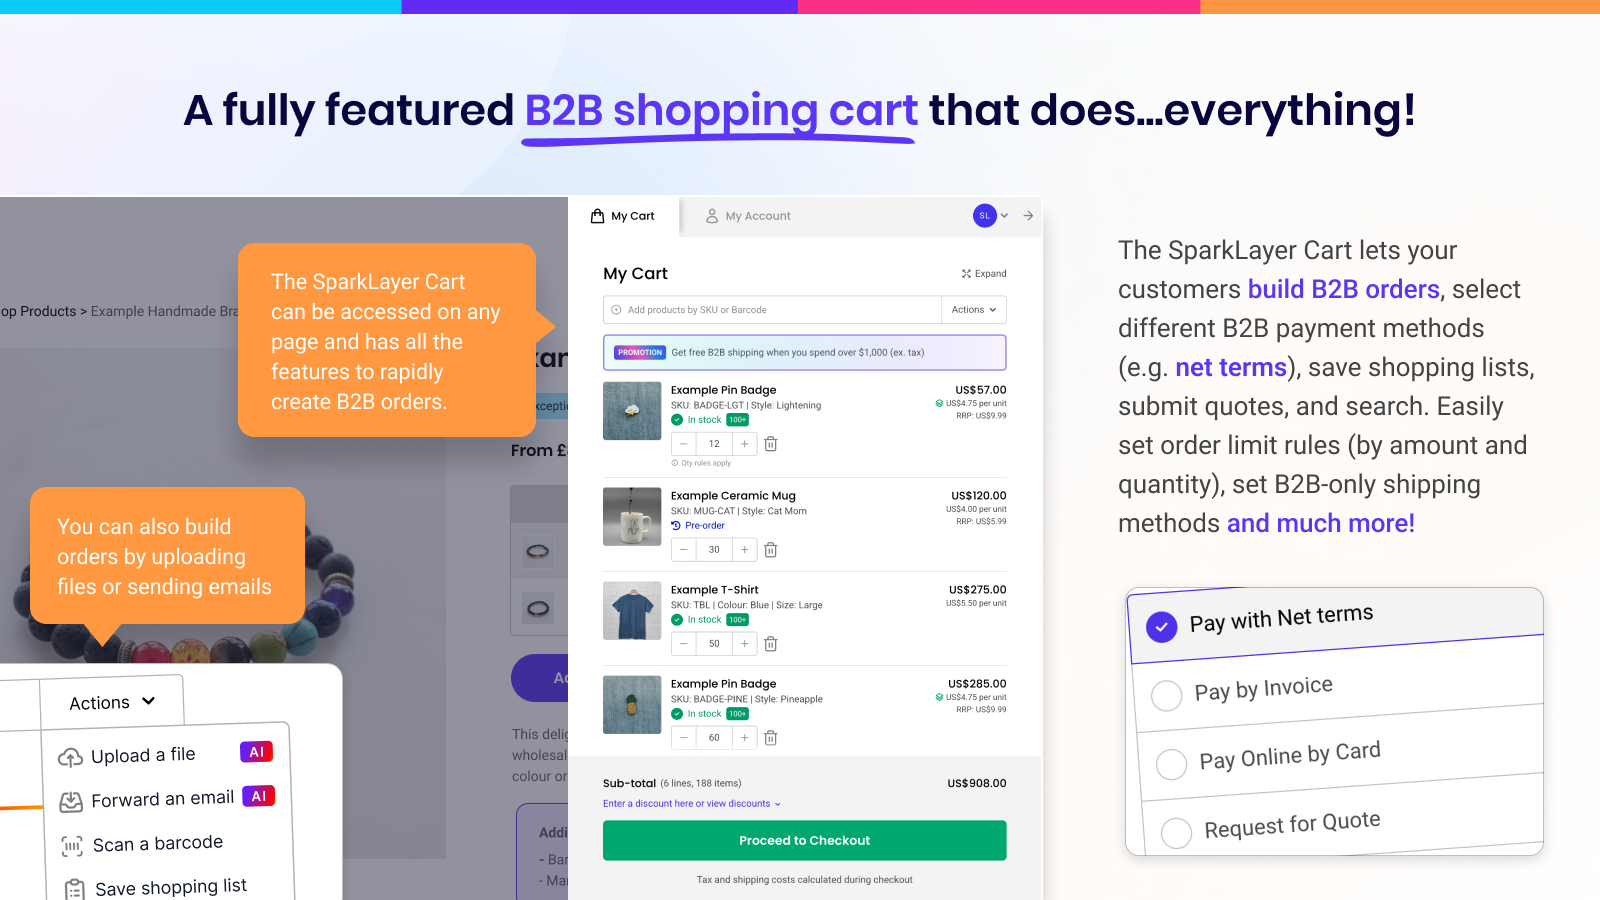Click the build B2B orders link
The height and width of the screenshot is (900, 1600).
pyautogui.click(x=1343, y=289)
